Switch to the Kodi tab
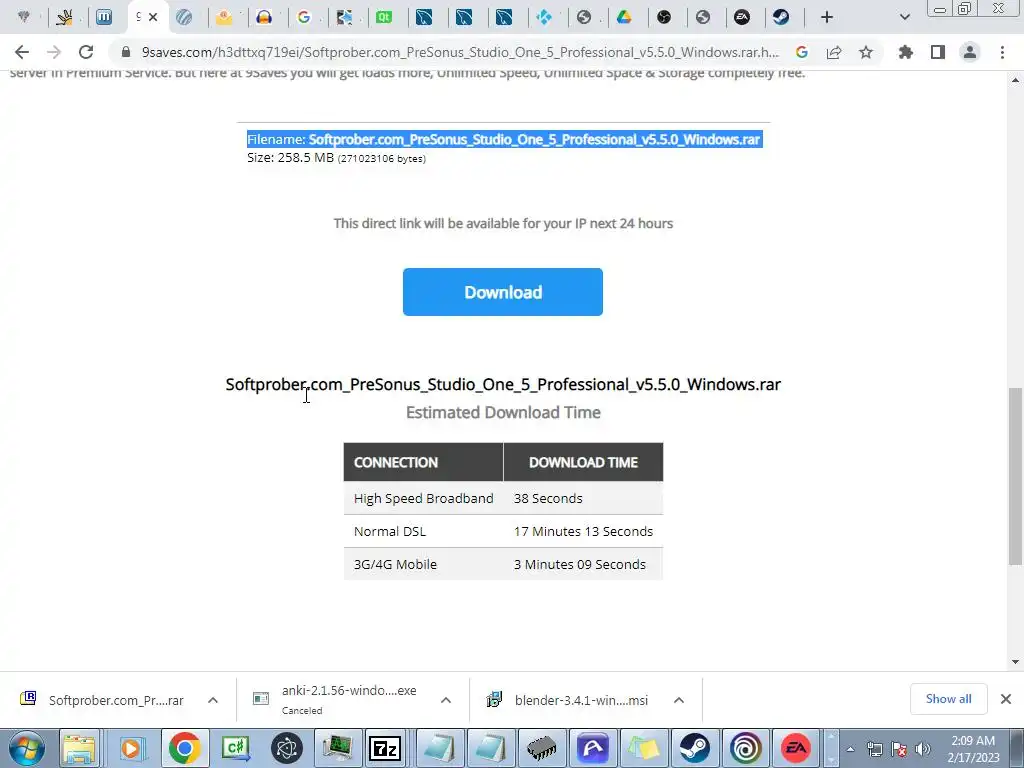1024x768 pixels. pyautogui.click(x=544, y=18)
